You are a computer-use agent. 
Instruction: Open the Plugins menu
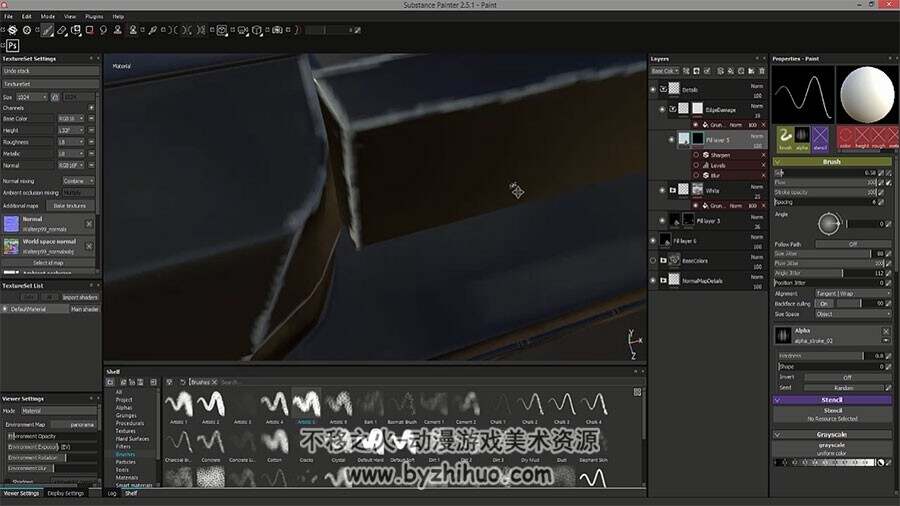click(x=94, y=17)
